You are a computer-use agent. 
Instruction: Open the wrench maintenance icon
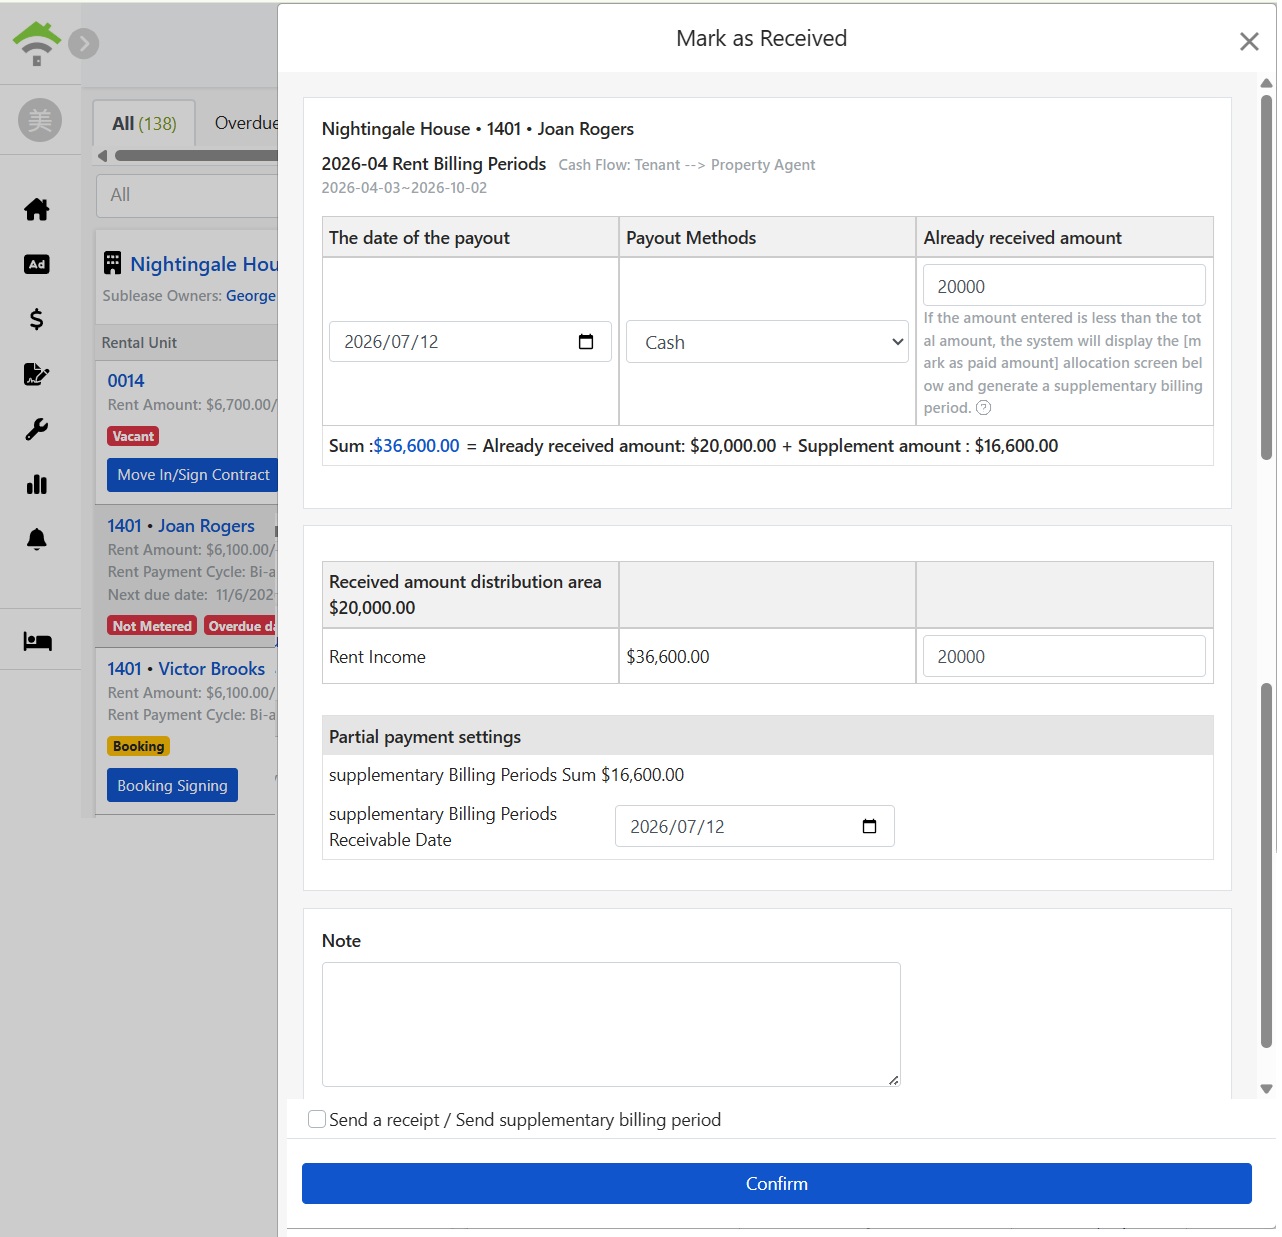37,429
